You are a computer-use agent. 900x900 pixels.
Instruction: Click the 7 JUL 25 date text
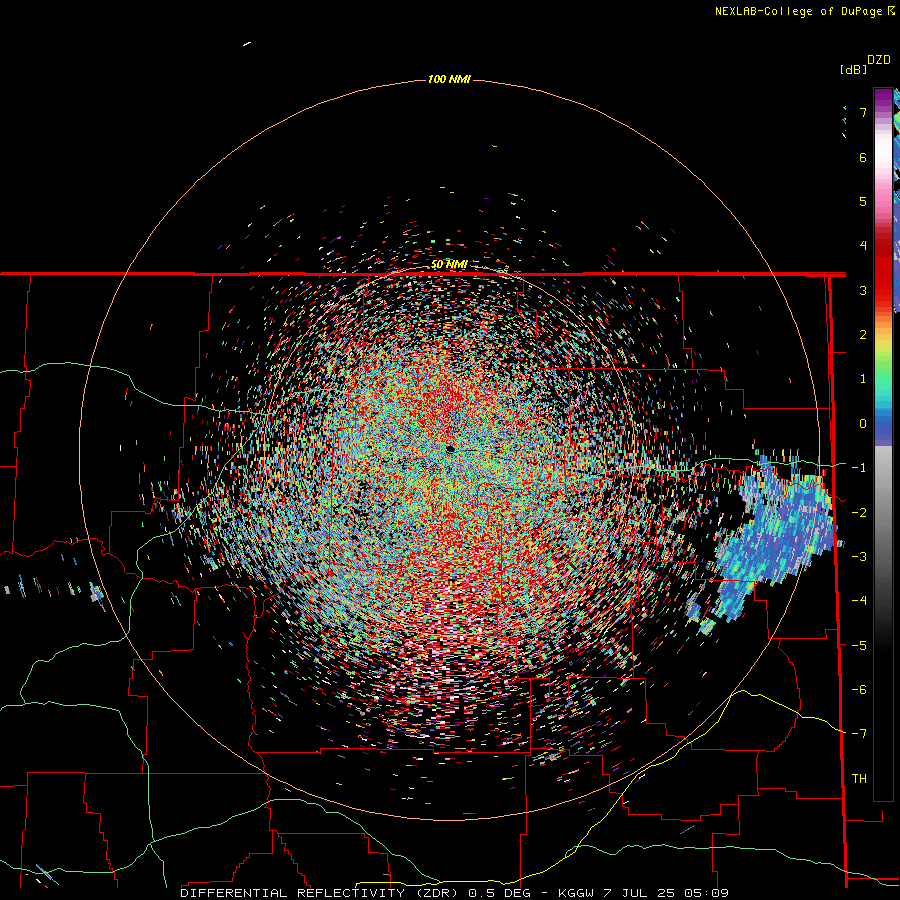point(642,893)
